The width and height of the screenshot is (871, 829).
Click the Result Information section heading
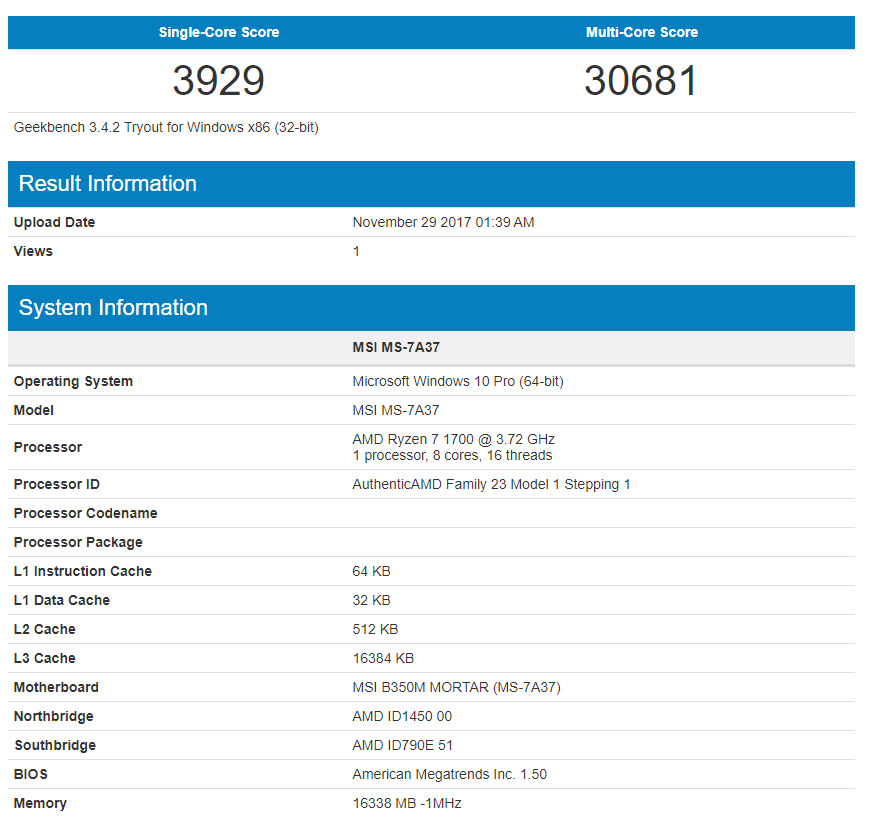(108, 183)
